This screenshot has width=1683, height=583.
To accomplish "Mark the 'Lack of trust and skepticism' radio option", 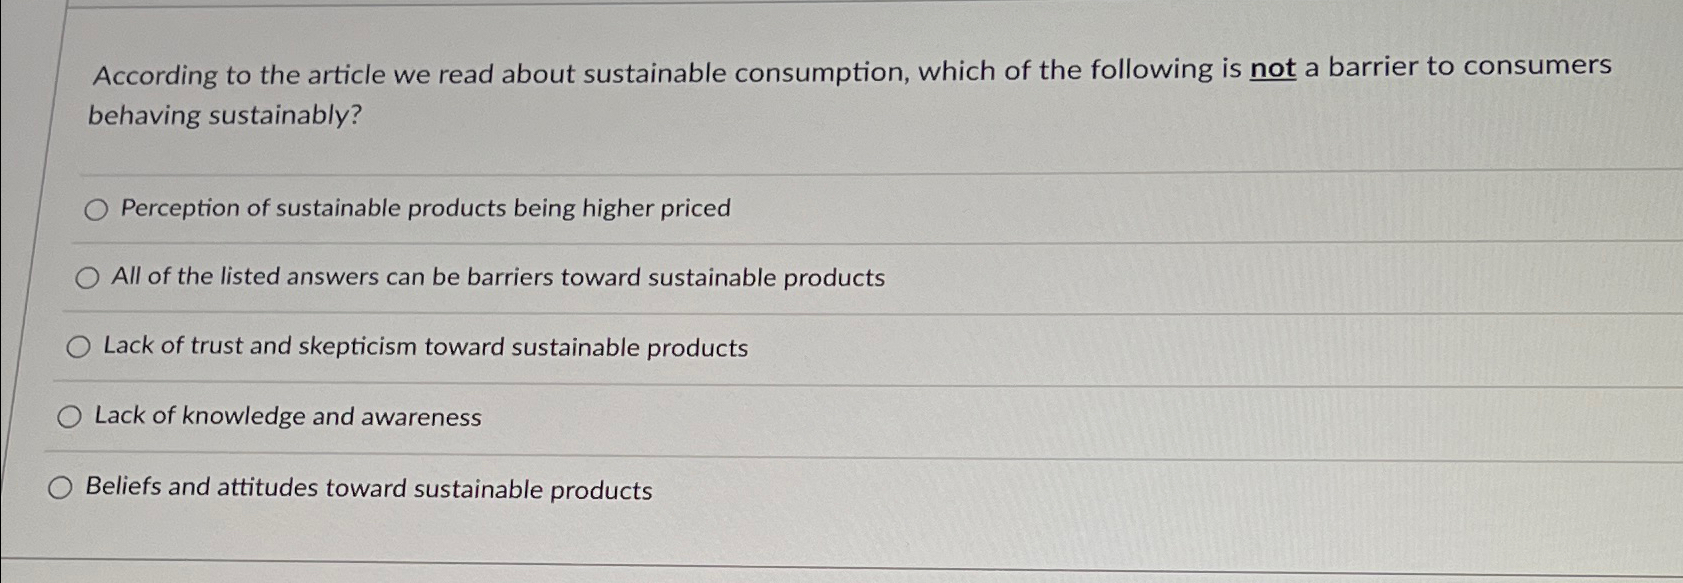I will coord(78,347).
